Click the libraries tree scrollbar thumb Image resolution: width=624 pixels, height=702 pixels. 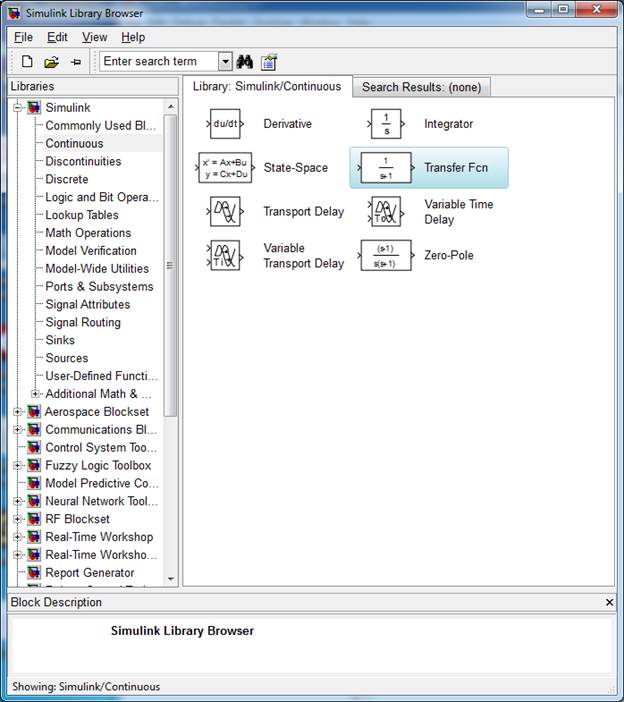point(170,265)
